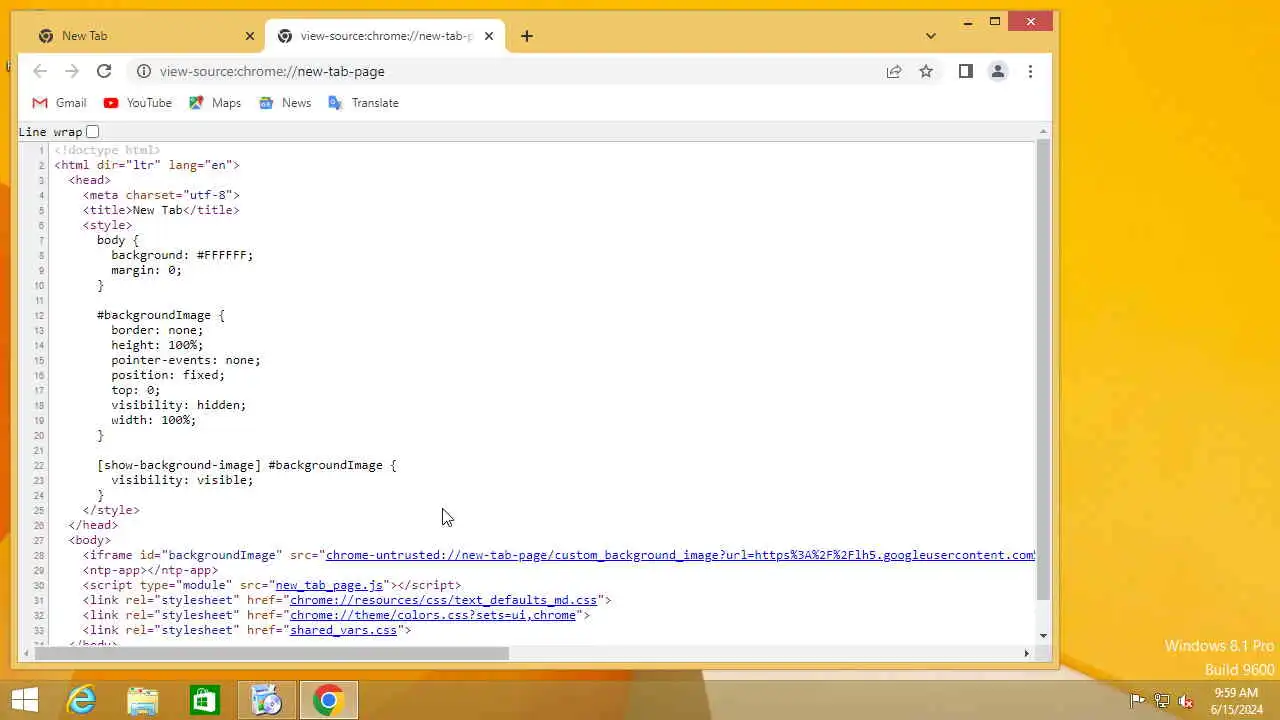Open the Windows Store taskbar icon

[x=205, y=700]
